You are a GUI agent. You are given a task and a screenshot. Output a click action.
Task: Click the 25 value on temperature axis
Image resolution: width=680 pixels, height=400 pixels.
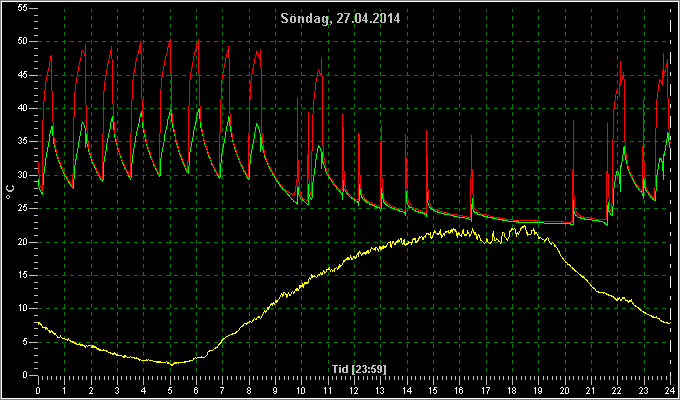click(x=23, y=209)
